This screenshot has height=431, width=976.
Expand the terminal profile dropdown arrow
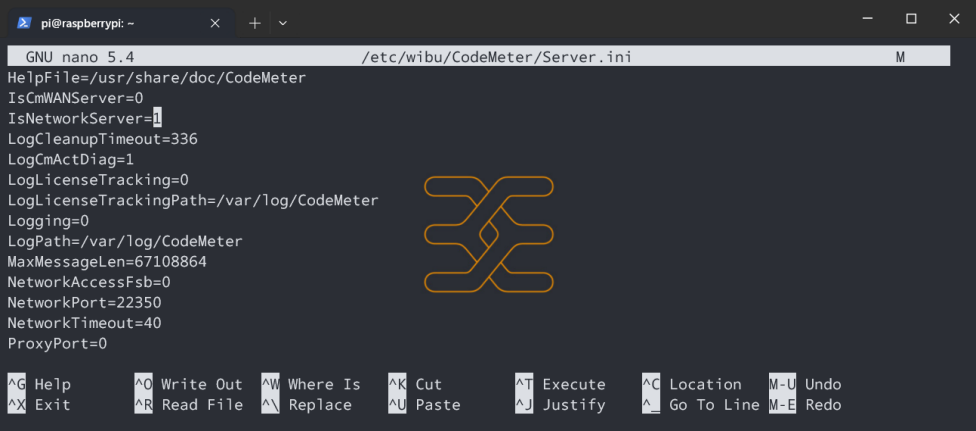click(x=283, y=23)
